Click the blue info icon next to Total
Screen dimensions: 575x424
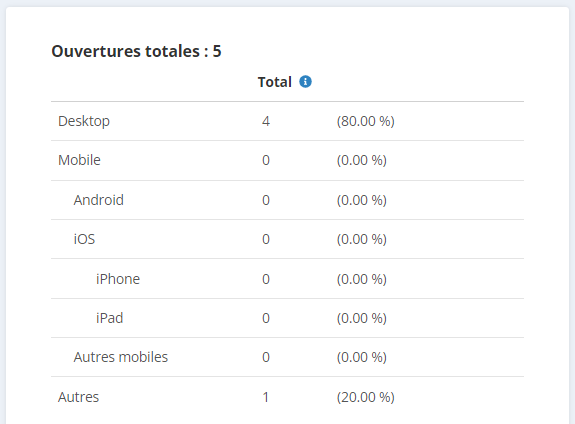[305, 81]
